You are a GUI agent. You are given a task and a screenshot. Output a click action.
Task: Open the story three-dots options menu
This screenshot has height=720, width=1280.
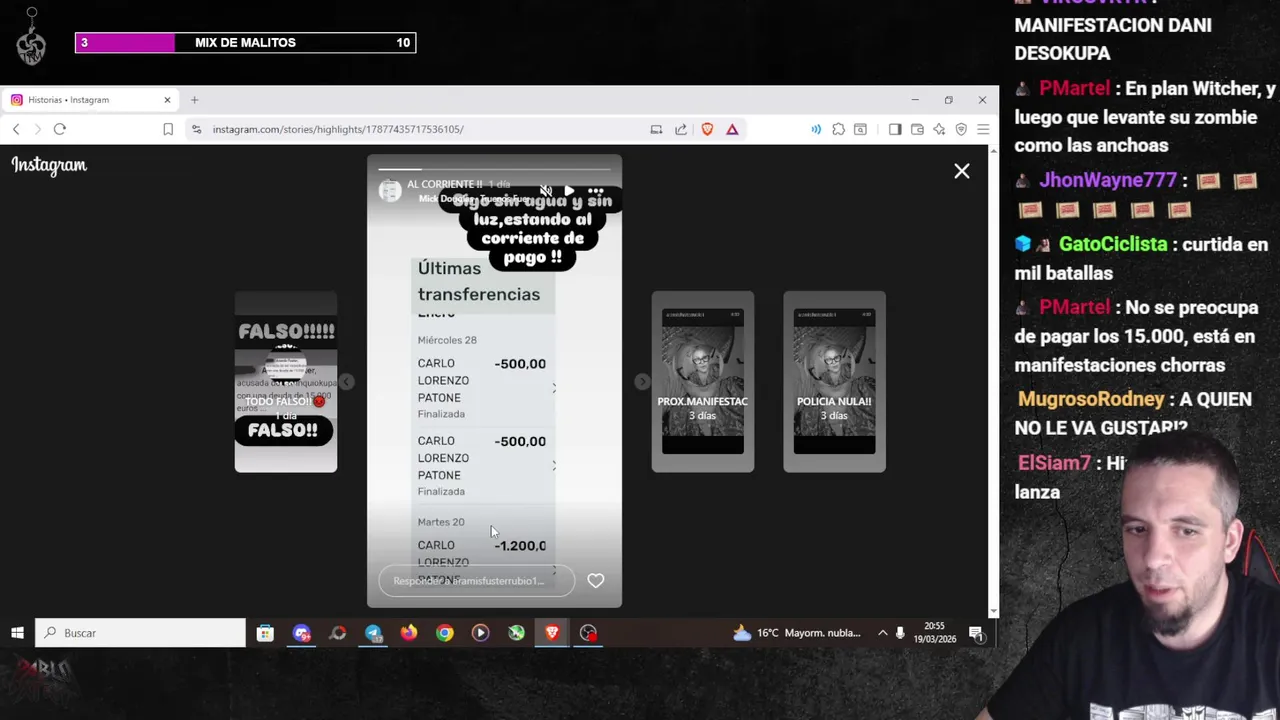(596, 191)
